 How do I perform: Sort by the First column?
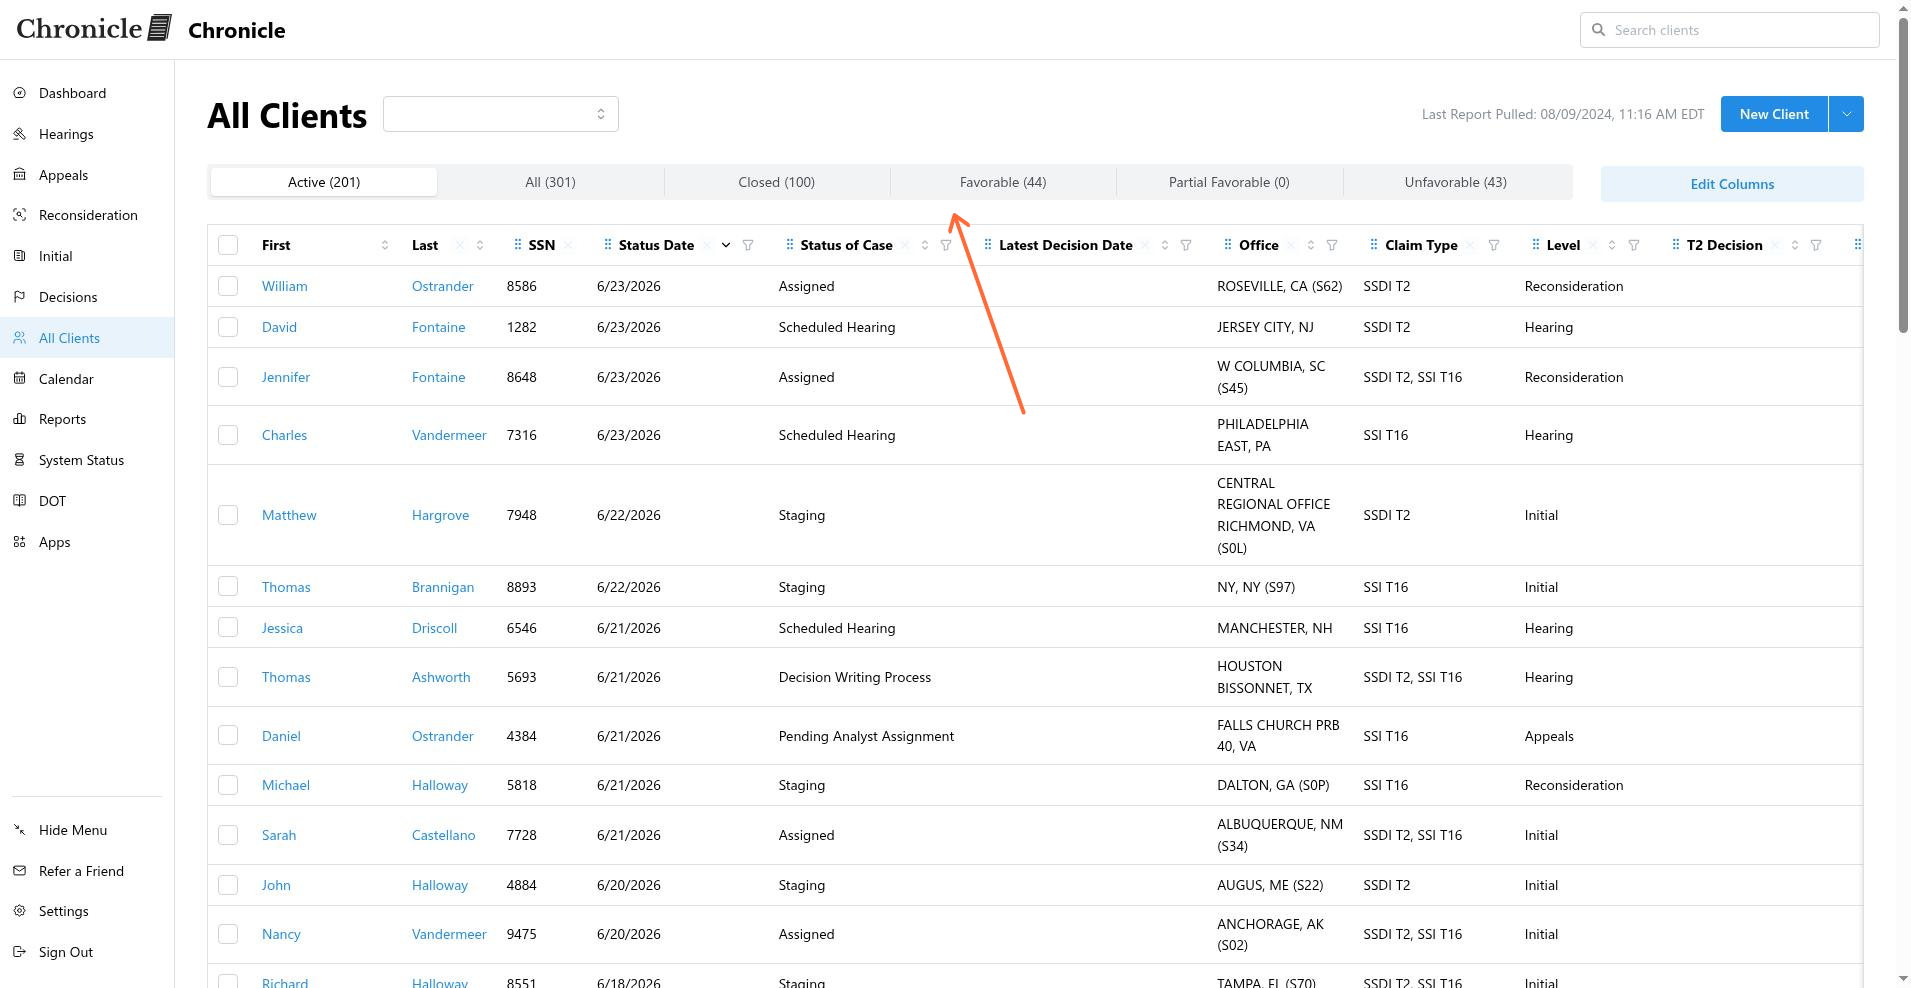(385, 245)
